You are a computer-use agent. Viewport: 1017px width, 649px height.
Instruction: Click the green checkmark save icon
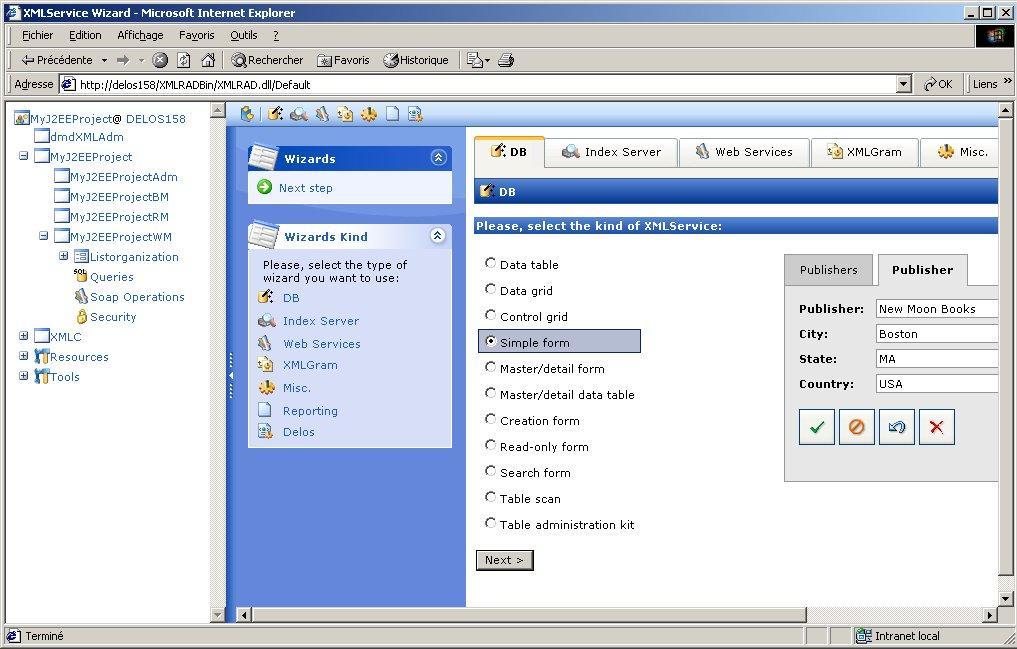(x=816, y=427)
